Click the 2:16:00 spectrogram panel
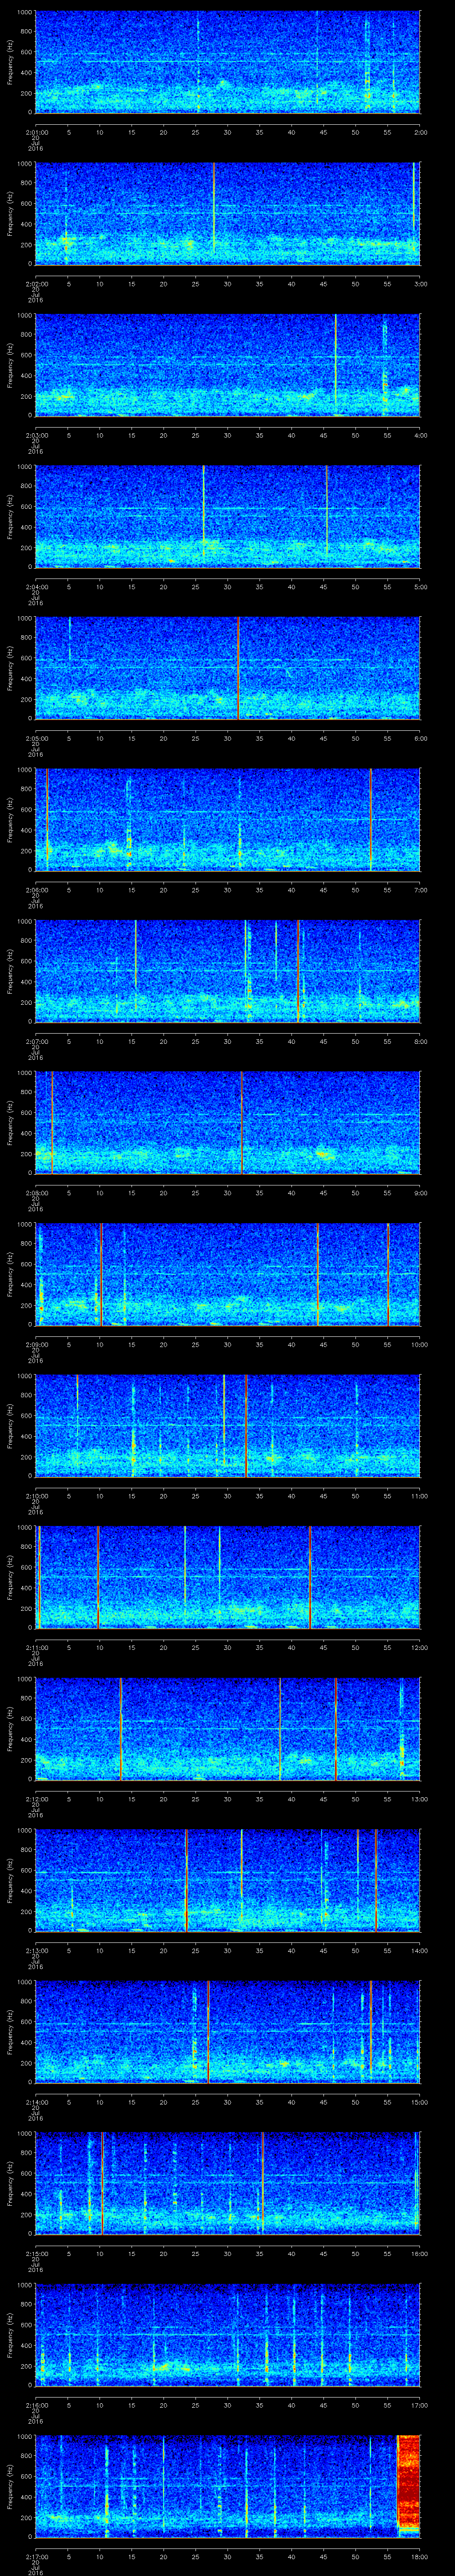Screen dimensions: 455x2576 pos(228,2334)
